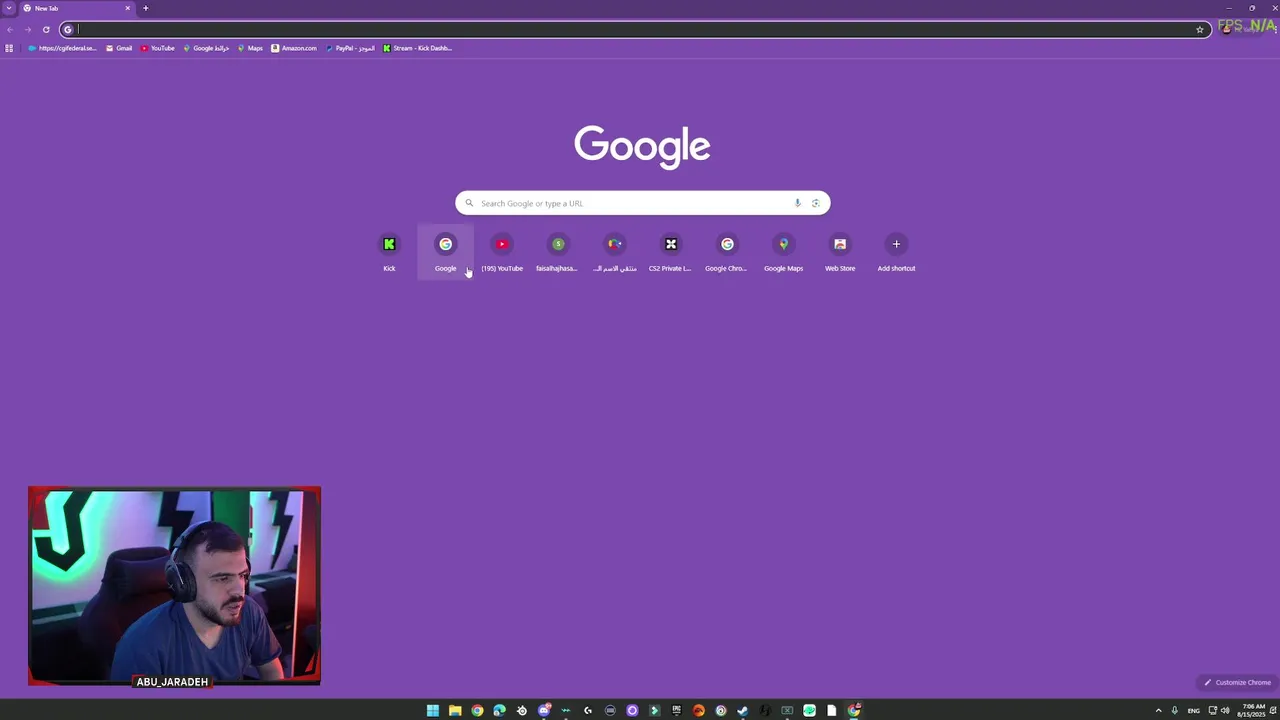
Task: Open the Google Chro... shortcut tile
Action: click(727, 251)
